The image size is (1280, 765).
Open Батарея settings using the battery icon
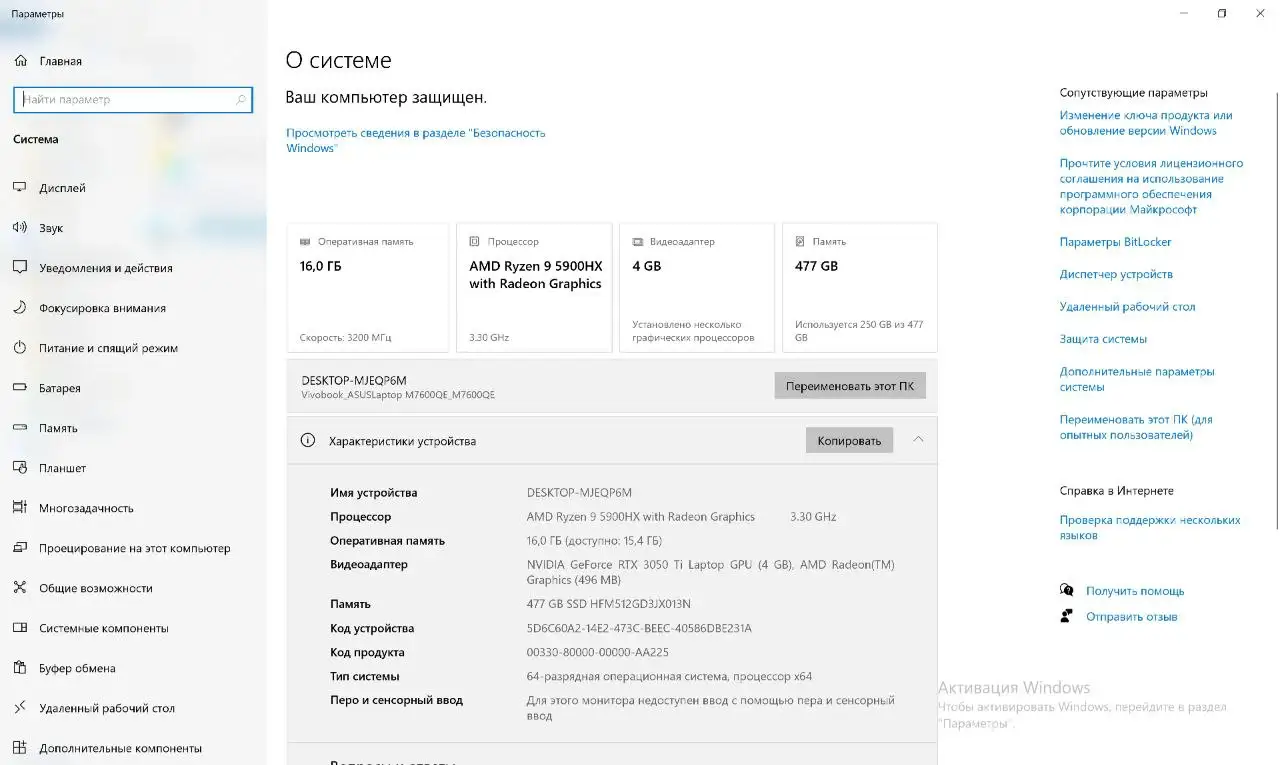tap(22, 387)
